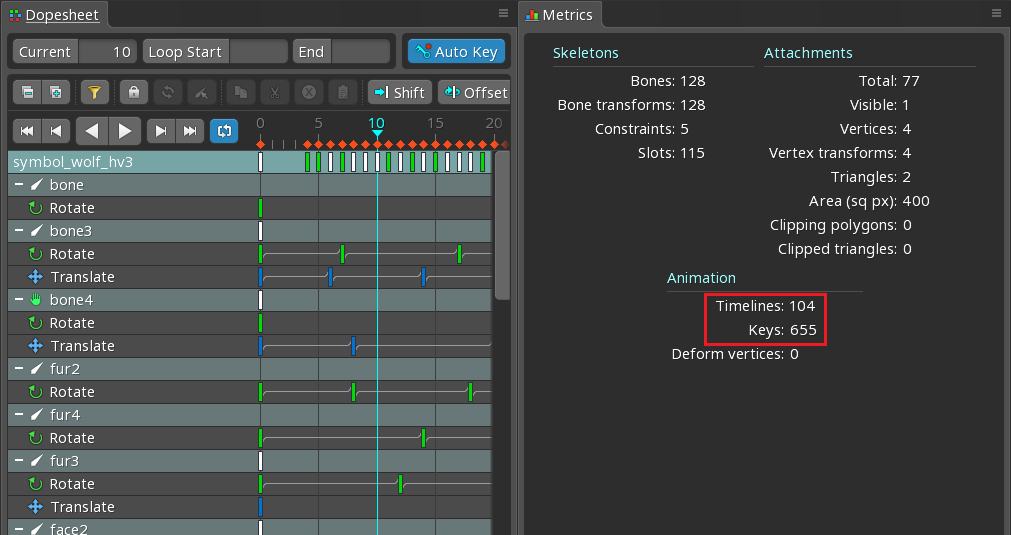The height and width of the screenshot is (535, 1011).
Task: Toggle the Auto Key button
Action: (x=456, y=52)
